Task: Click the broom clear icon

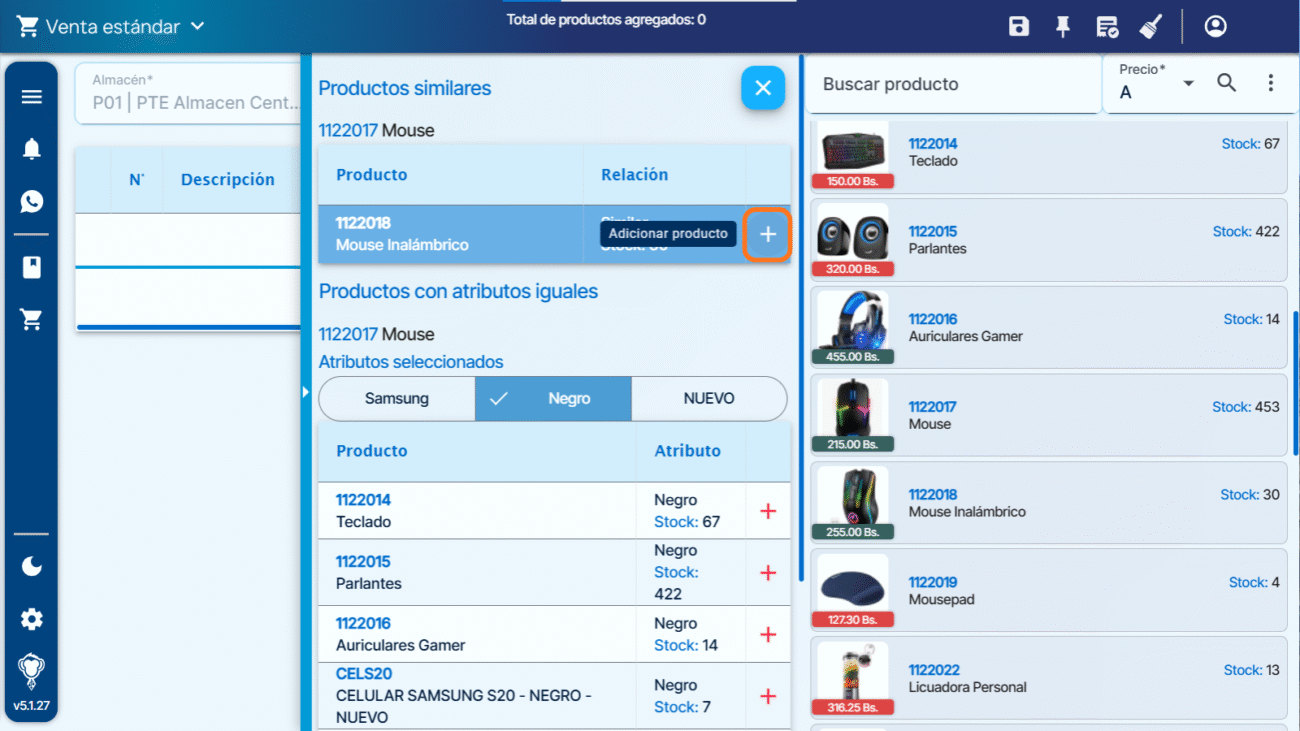Action: click(1151, 27)
